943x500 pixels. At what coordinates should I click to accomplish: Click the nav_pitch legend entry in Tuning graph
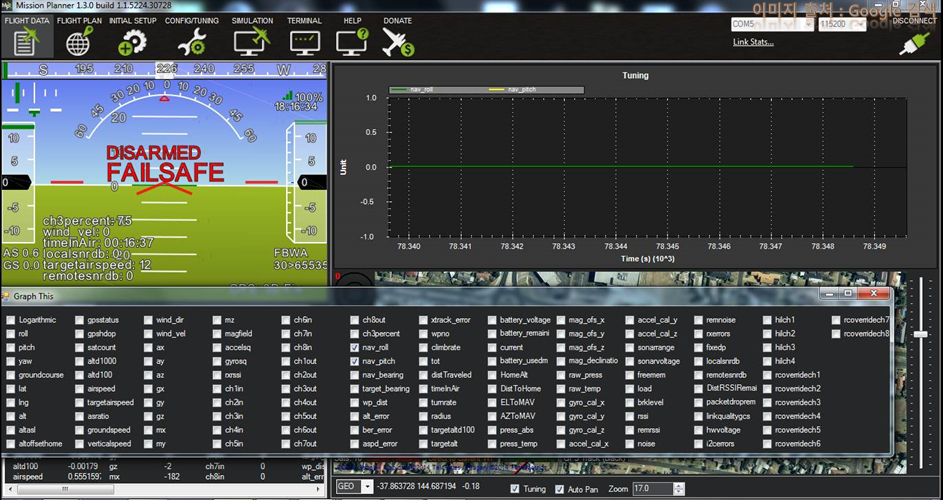click(x=513, y=90)
